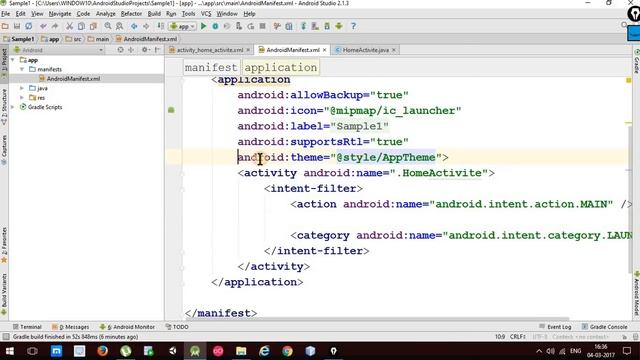Open the app run configuration dropdown
The height and width of the screenshot is (360, 640).
point(182,26)
